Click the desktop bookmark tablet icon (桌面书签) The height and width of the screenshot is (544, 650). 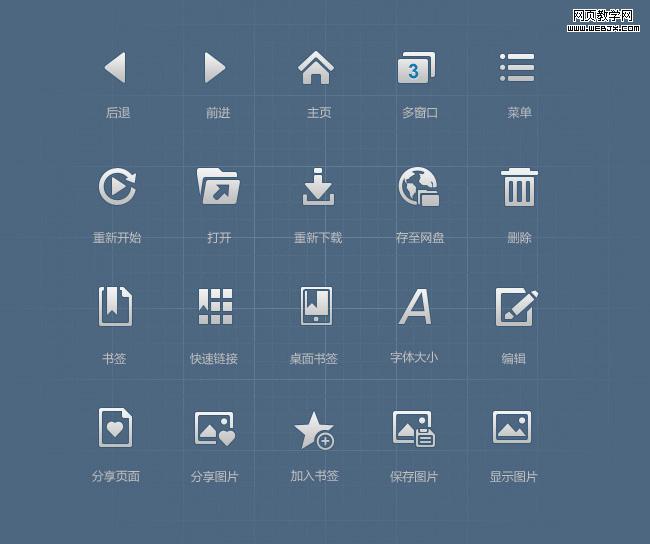[x=316, y=306]
